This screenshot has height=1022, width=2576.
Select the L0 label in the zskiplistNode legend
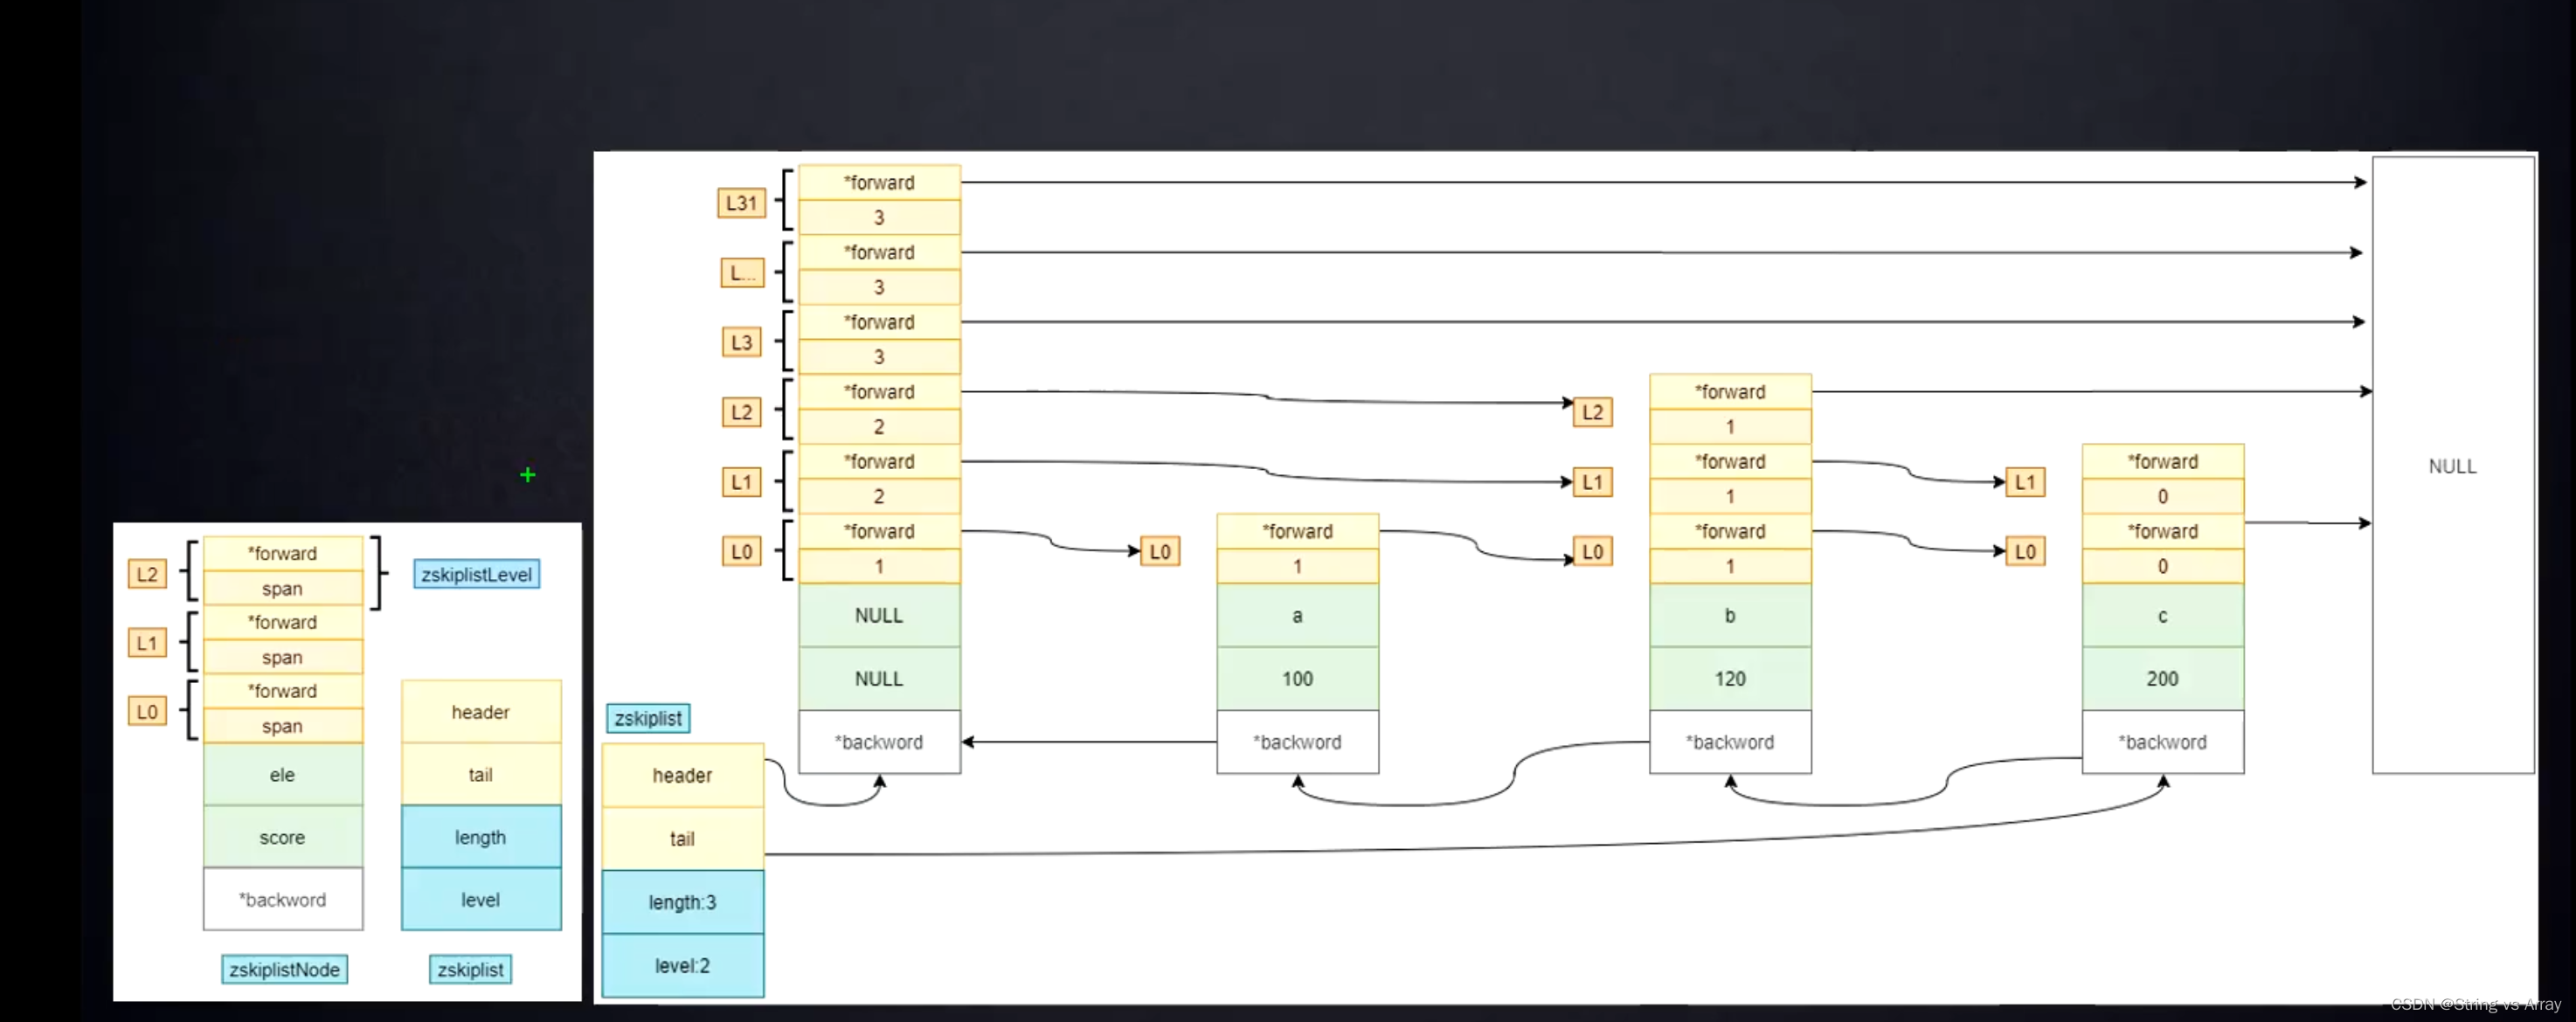pyautogui.click(x=147, y=711)
